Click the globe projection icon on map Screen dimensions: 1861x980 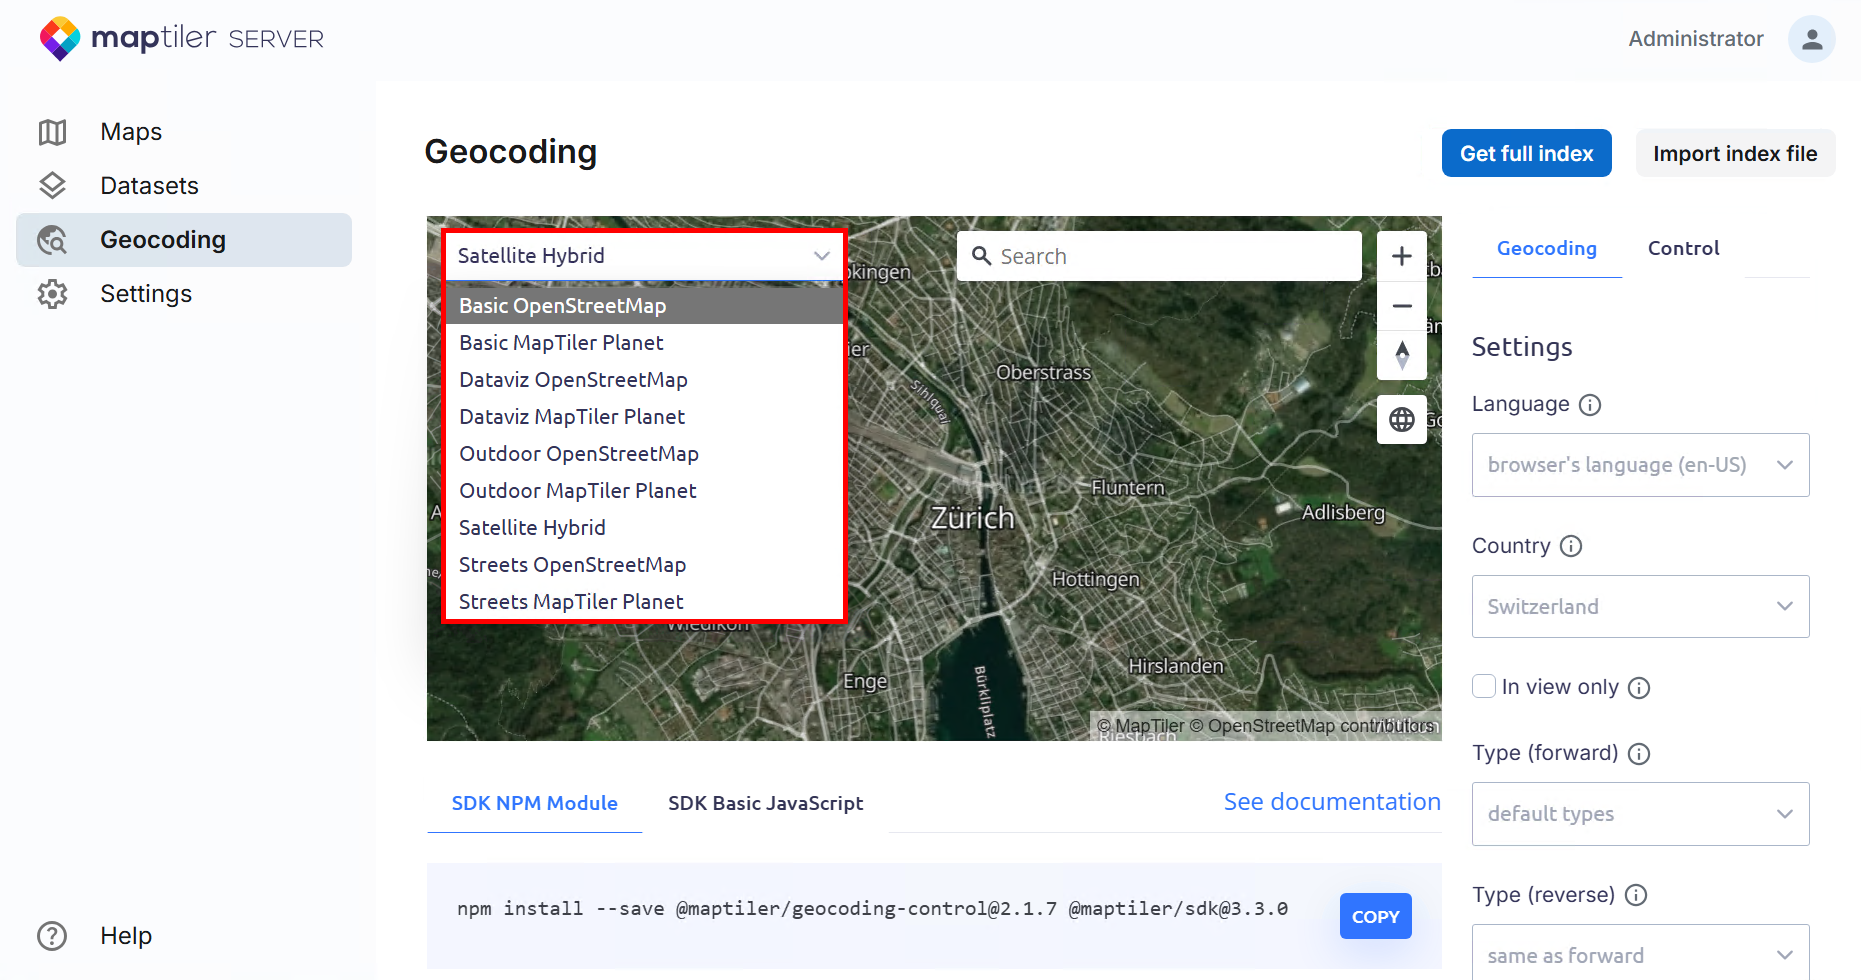pos(1401,420)
